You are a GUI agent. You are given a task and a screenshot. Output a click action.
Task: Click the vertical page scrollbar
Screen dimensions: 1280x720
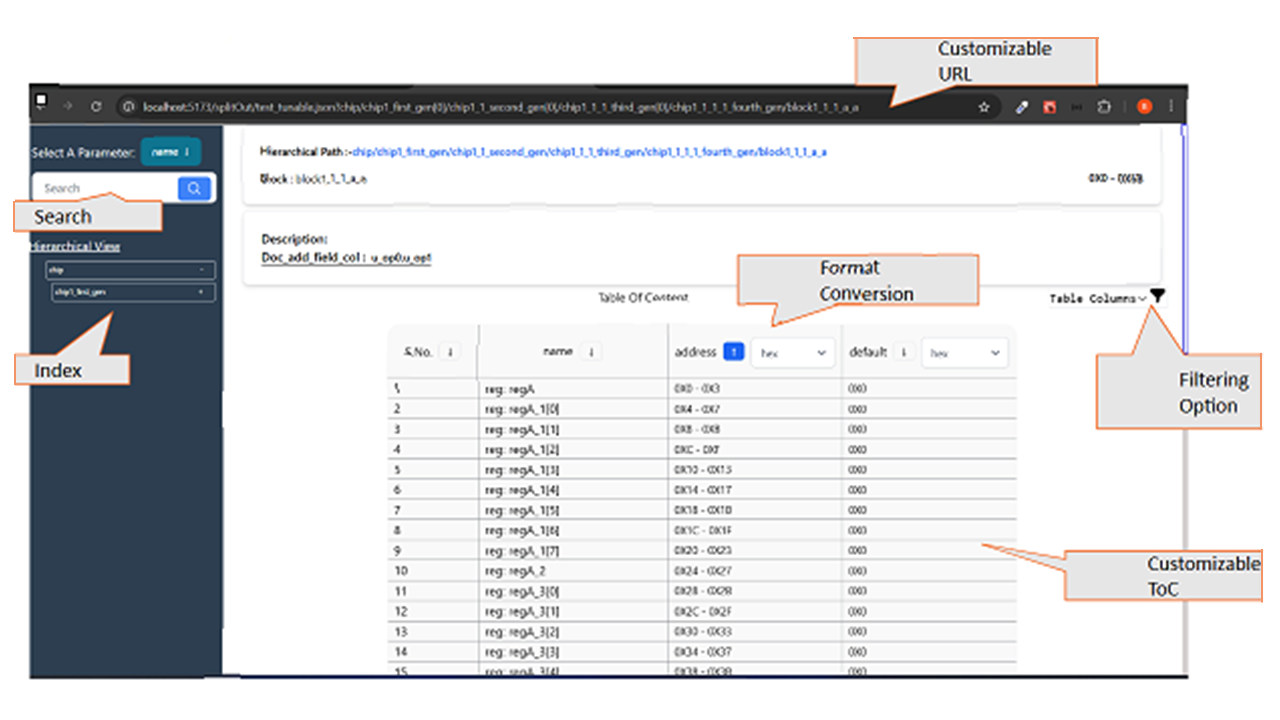[x=1183, y=400]
